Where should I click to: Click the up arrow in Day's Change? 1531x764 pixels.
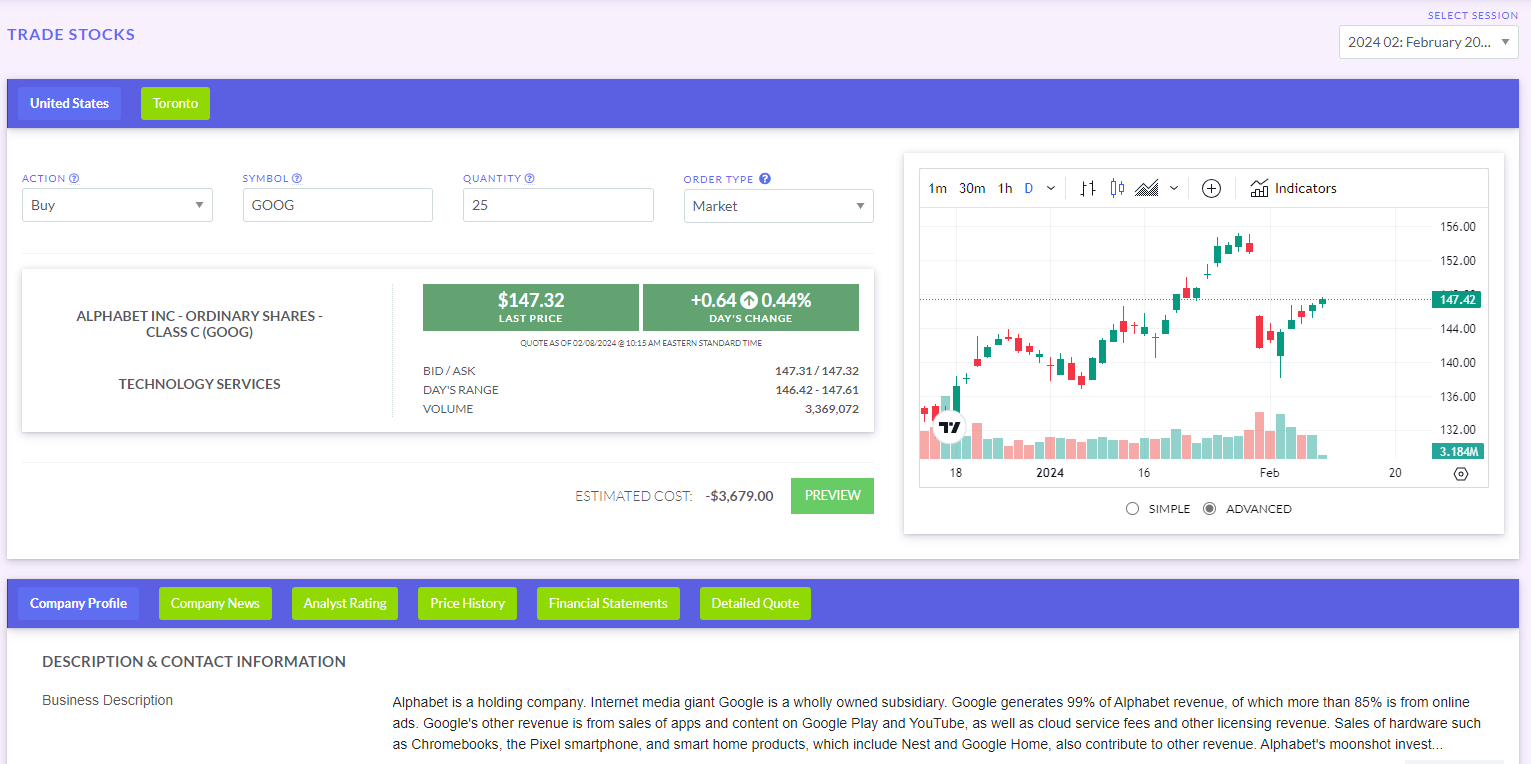pyautogui.click(x=749, y=300)
